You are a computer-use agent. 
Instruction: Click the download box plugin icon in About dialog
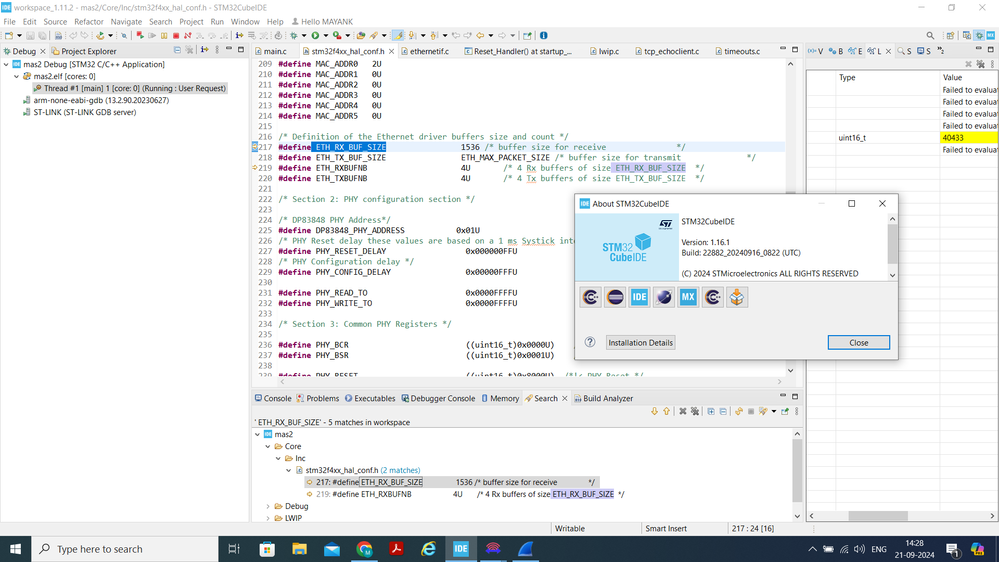point(737,297)
